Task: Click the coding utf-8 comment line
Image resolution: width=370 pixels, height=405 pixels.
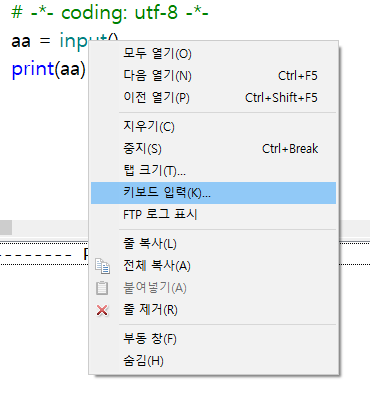Action: click(110, 13)
